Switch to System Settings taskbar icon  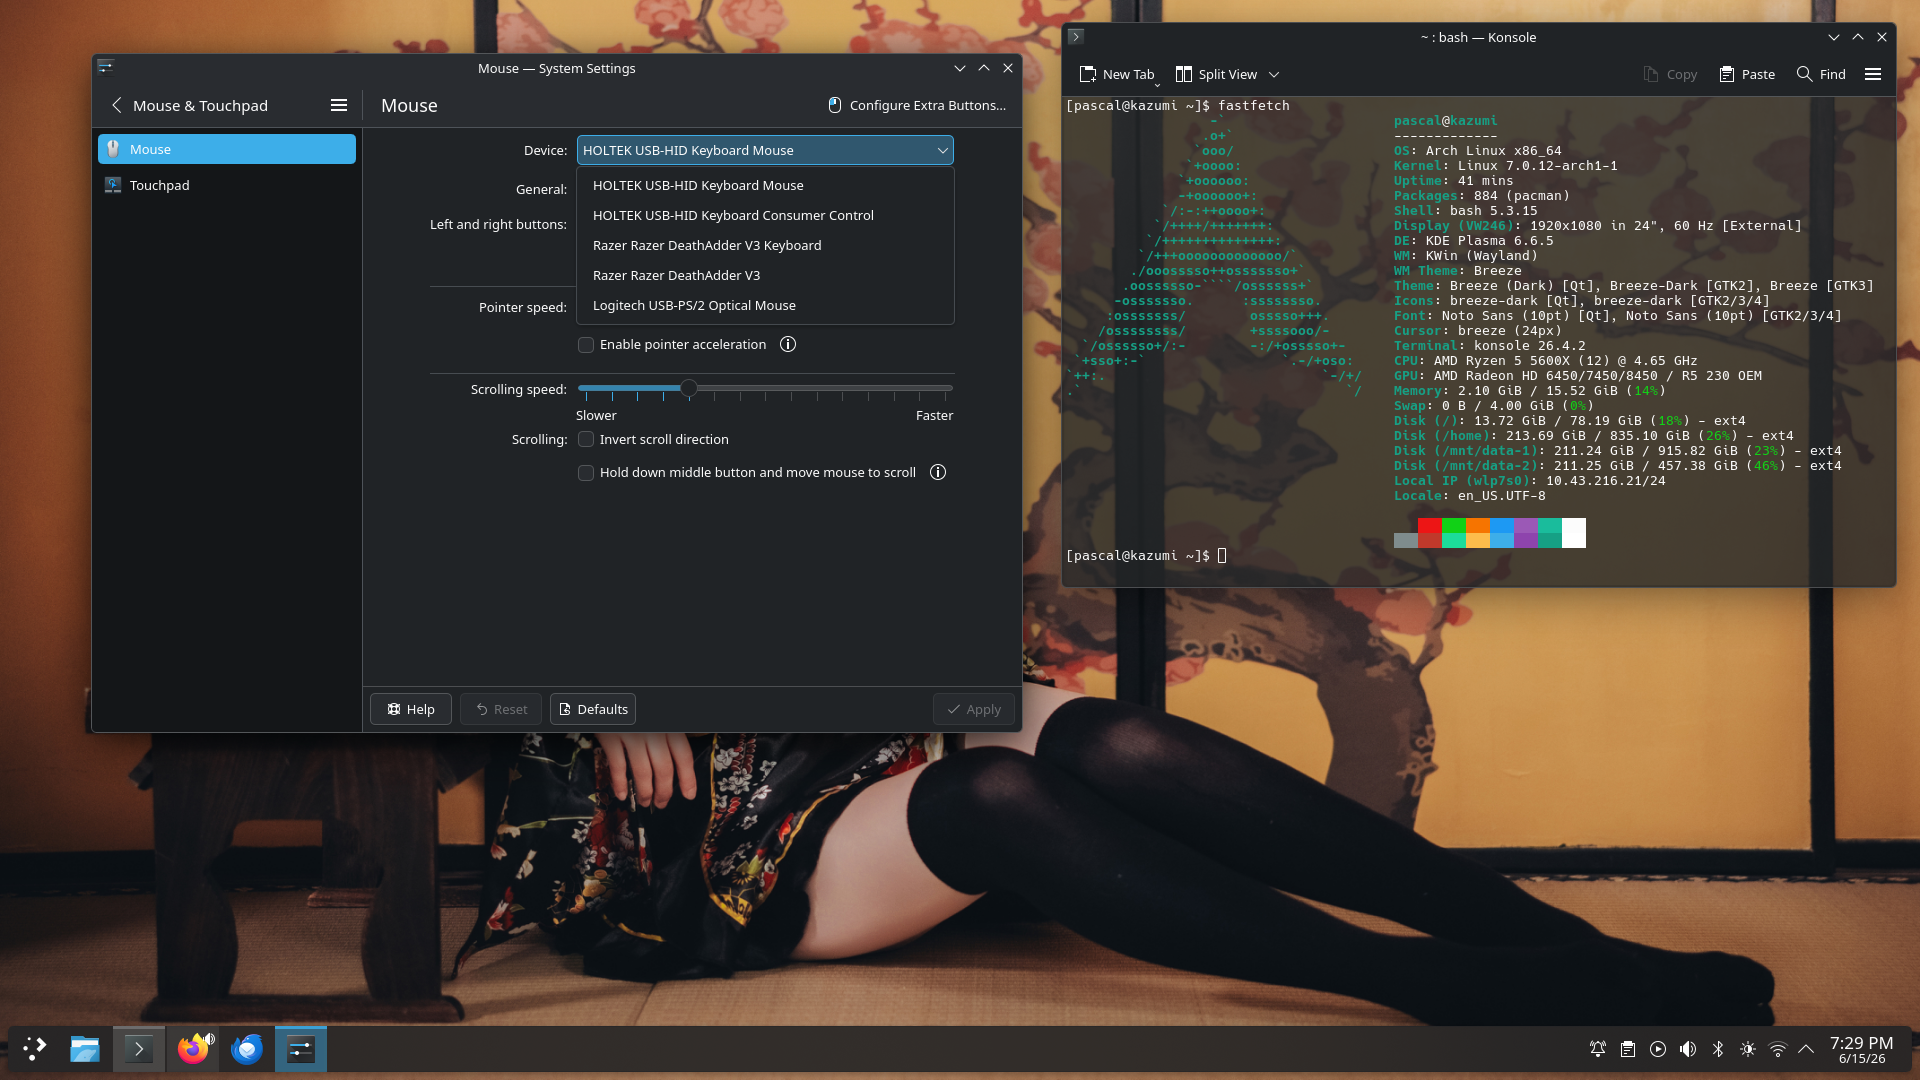tap(301, 1048)
